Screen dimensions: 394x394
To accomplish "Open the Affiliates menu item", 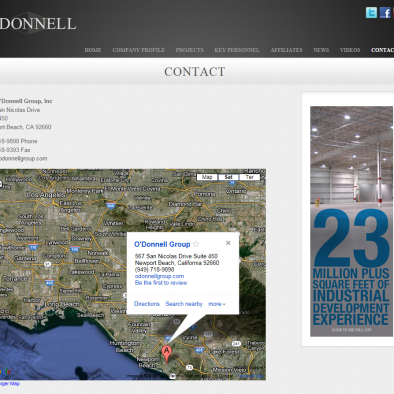I will [286, 50].
